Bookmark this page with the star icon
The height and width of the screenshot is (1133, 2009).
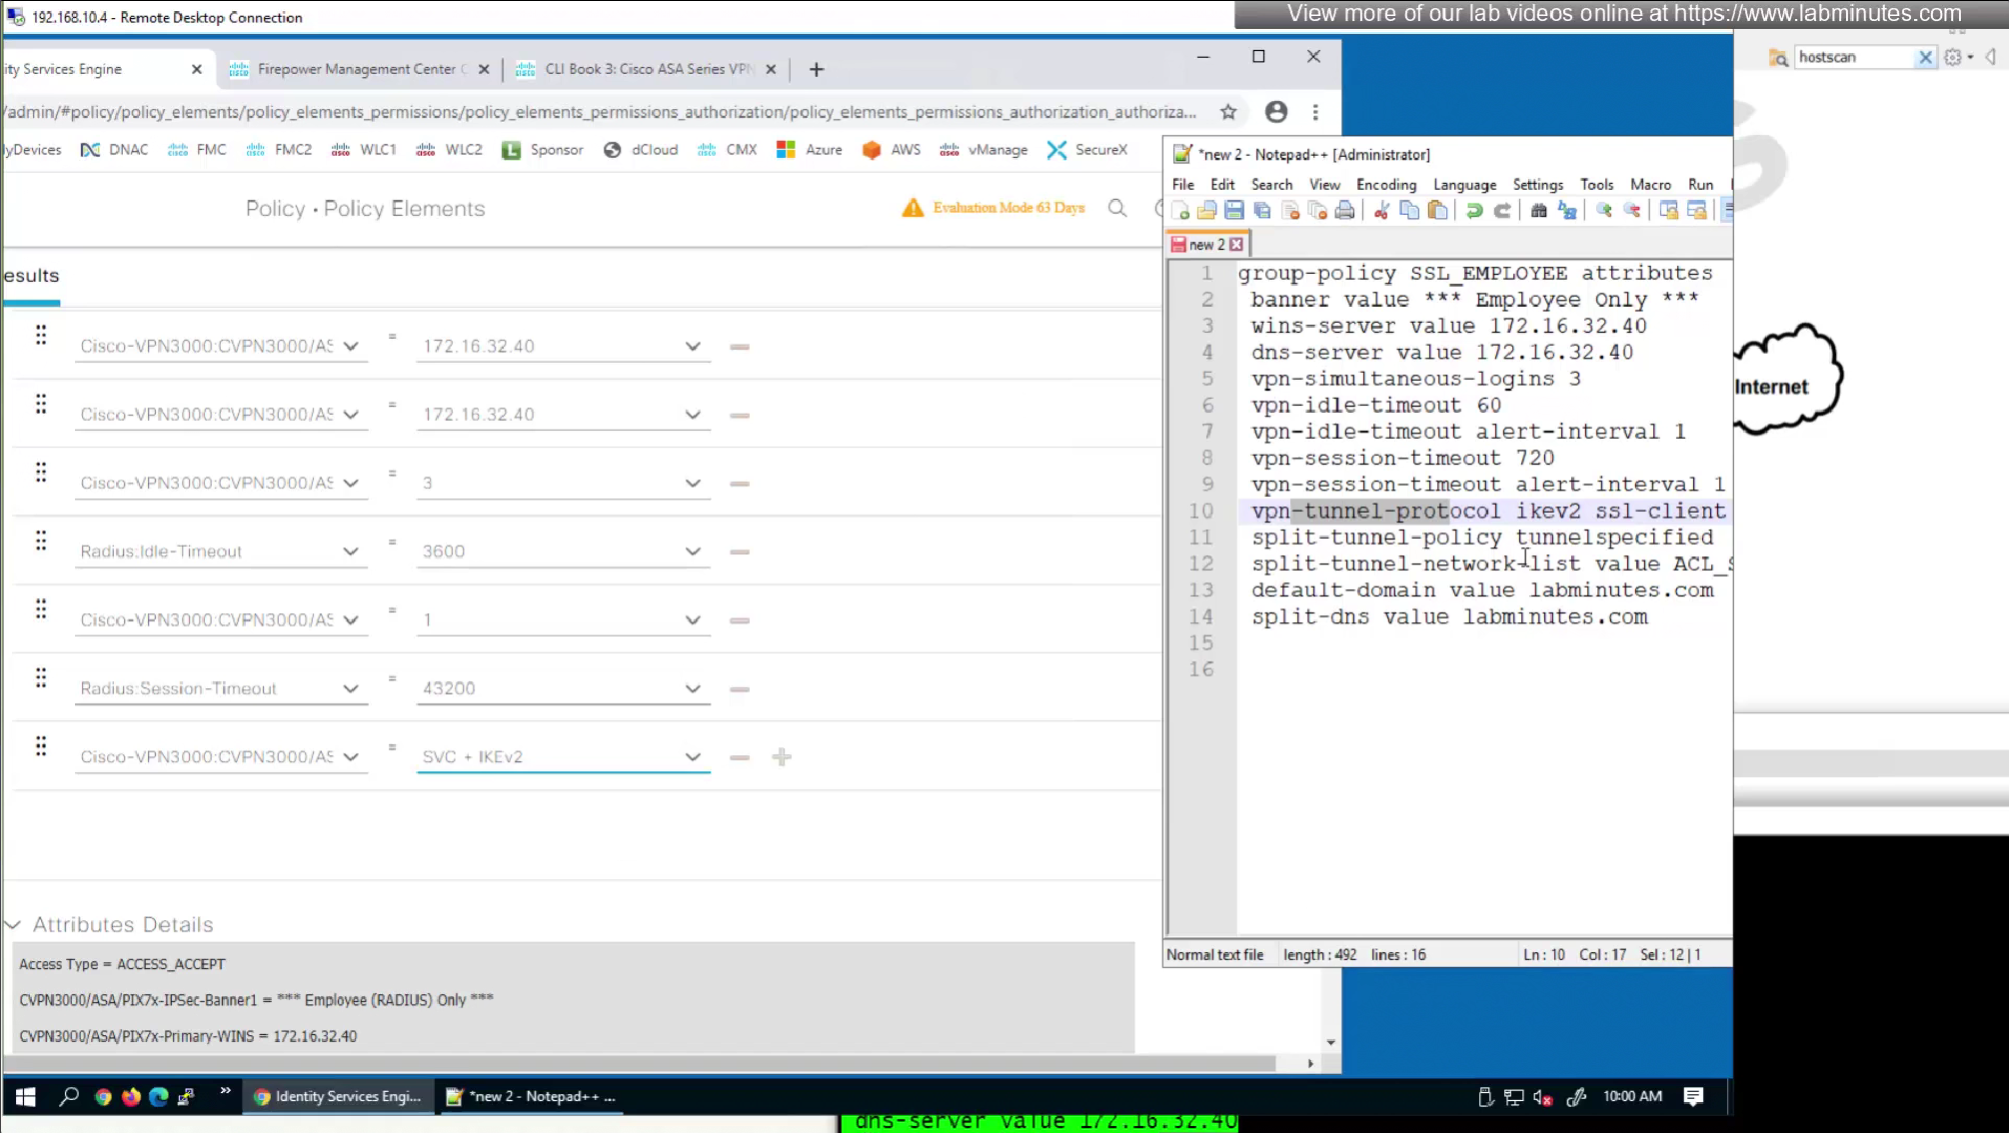pyautogui.click(x=1228, y=112)
